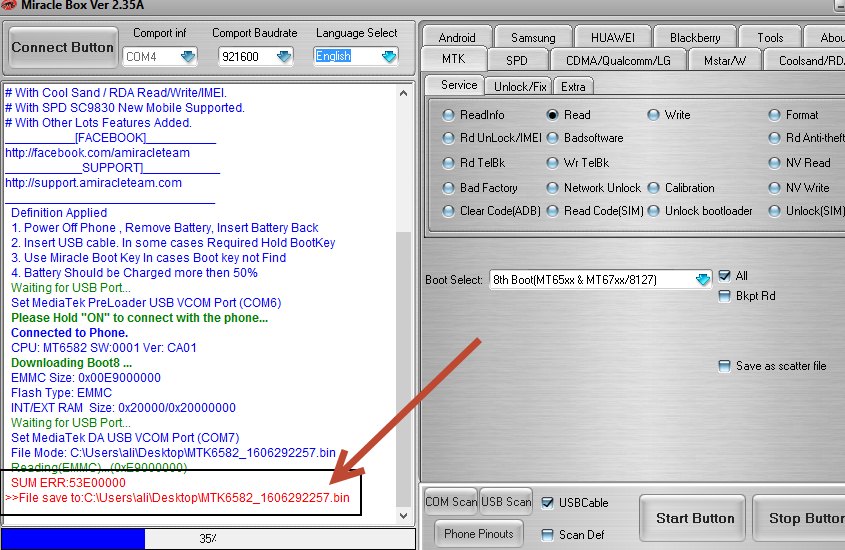Select the ReadInfo radio button
This screenshot has height=550, width=845.
pyautogui.click(x=448, y=115)
